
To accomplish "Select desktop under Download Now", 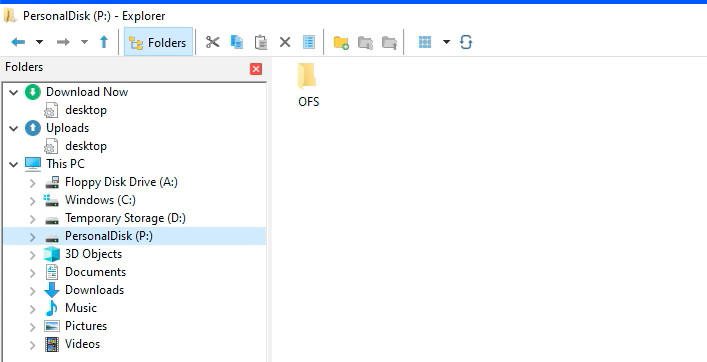I will (86, 110).
